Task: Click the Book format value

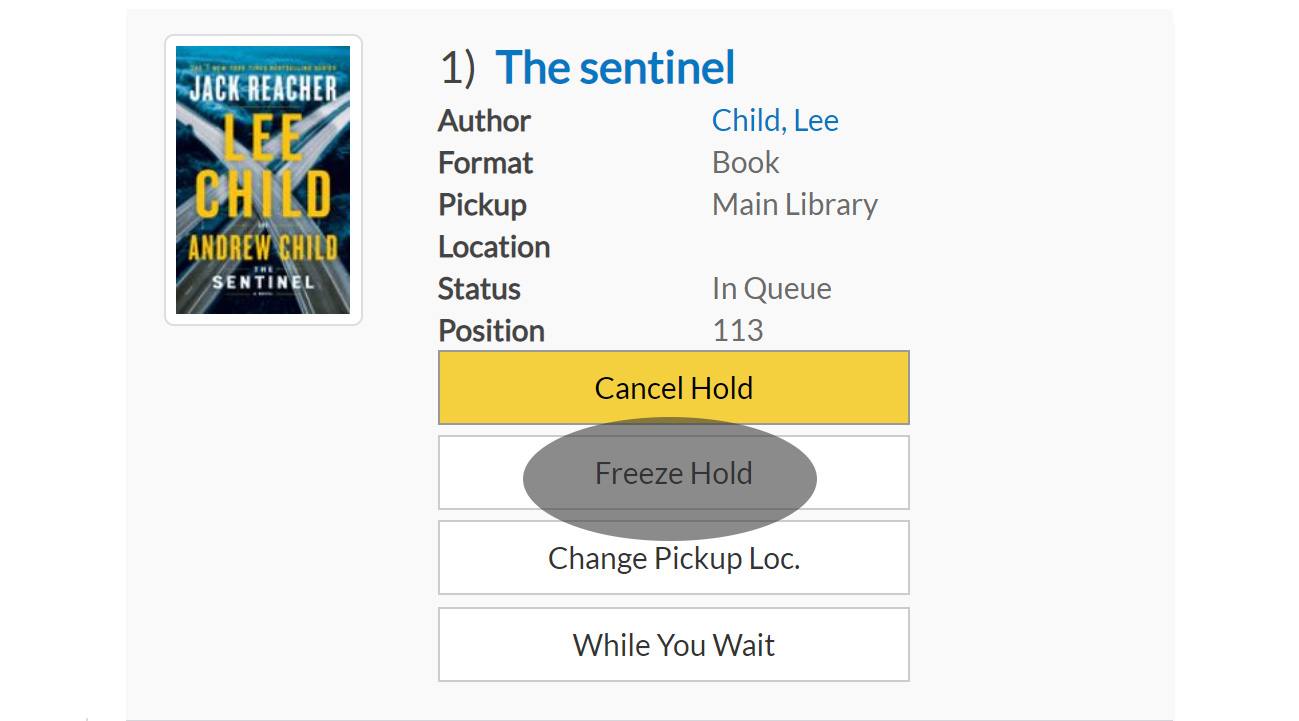Action: pyautogui.click(x=746, y=163)
